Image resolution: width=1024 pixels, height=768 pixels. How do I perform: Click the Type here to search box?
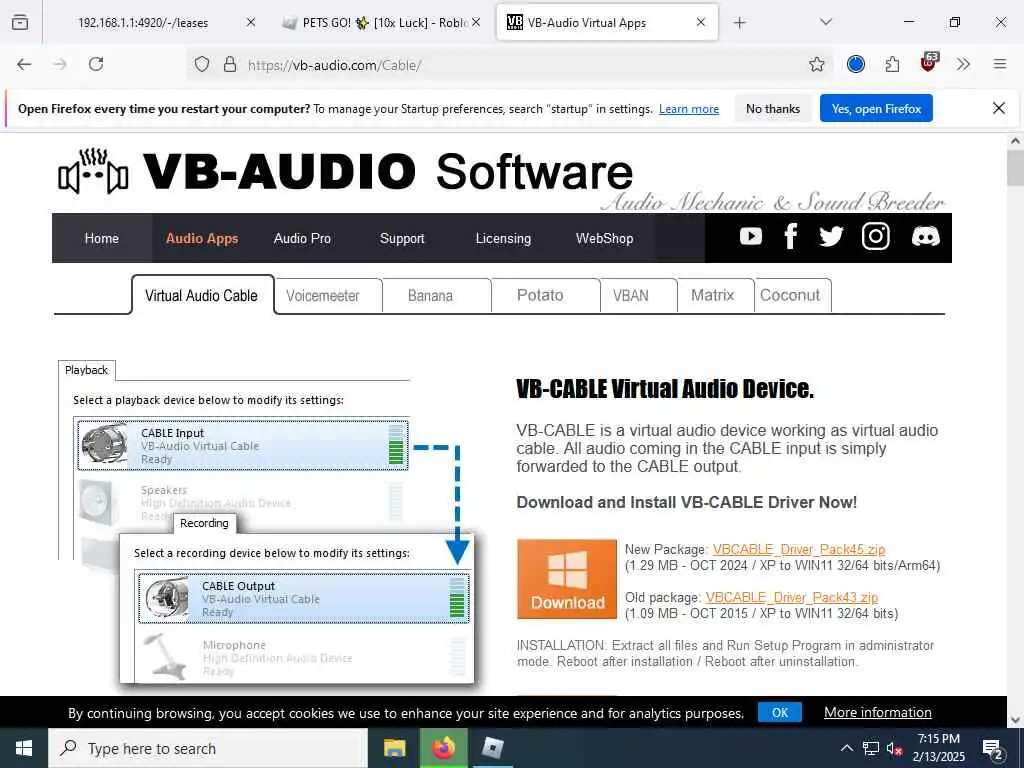click(x=208, y=748)
